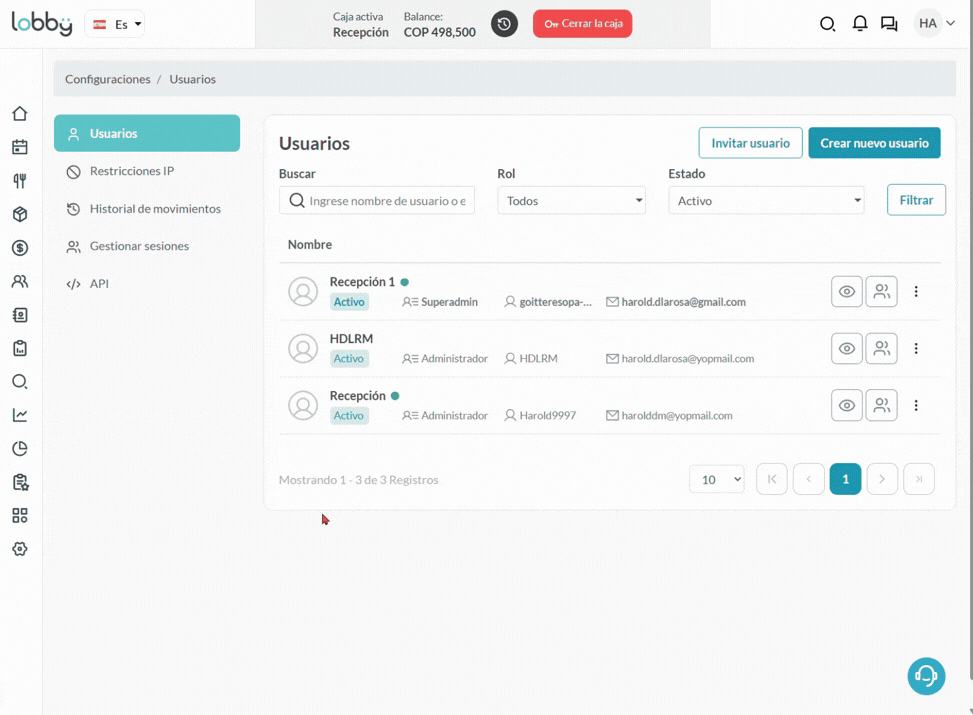The height and width of the screenshot is (715, 973).
Task: Click eye icon for Recepción user row
Action: [x=846, y=406]
